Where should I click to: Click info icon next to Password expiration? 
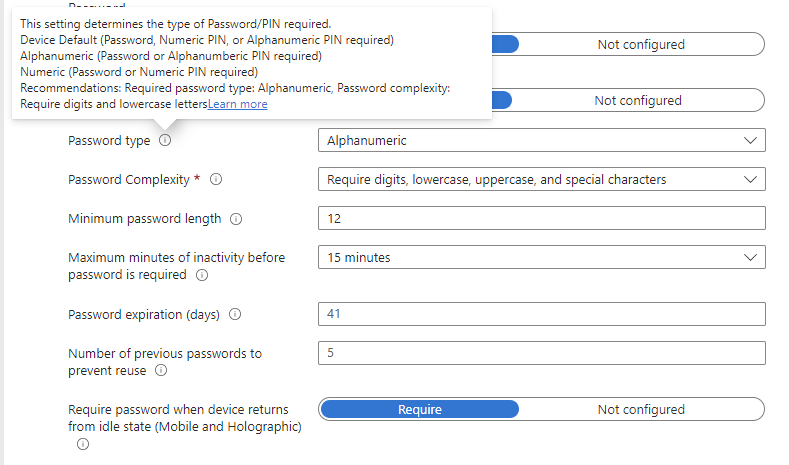click(x=235, y=314)
